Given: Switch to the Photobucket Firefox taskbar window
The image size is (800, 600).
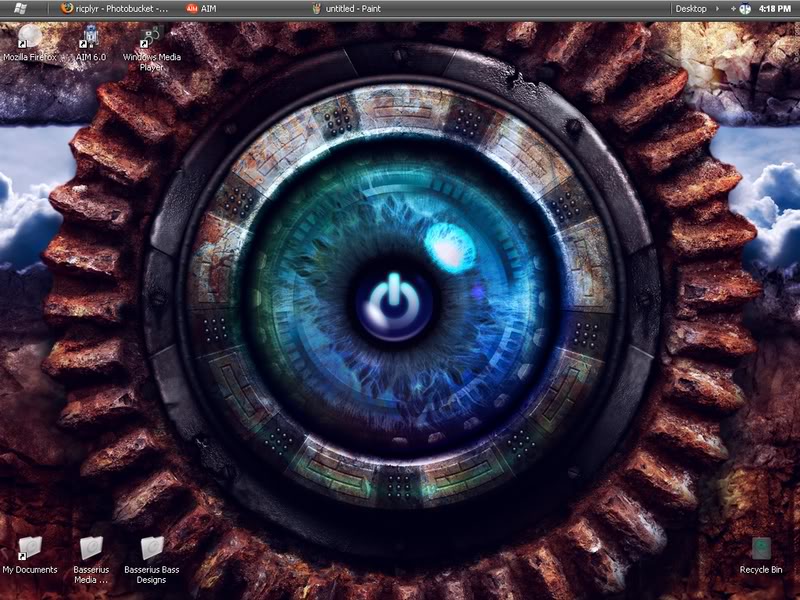Looking at the screenshot, I should (114, 9).
